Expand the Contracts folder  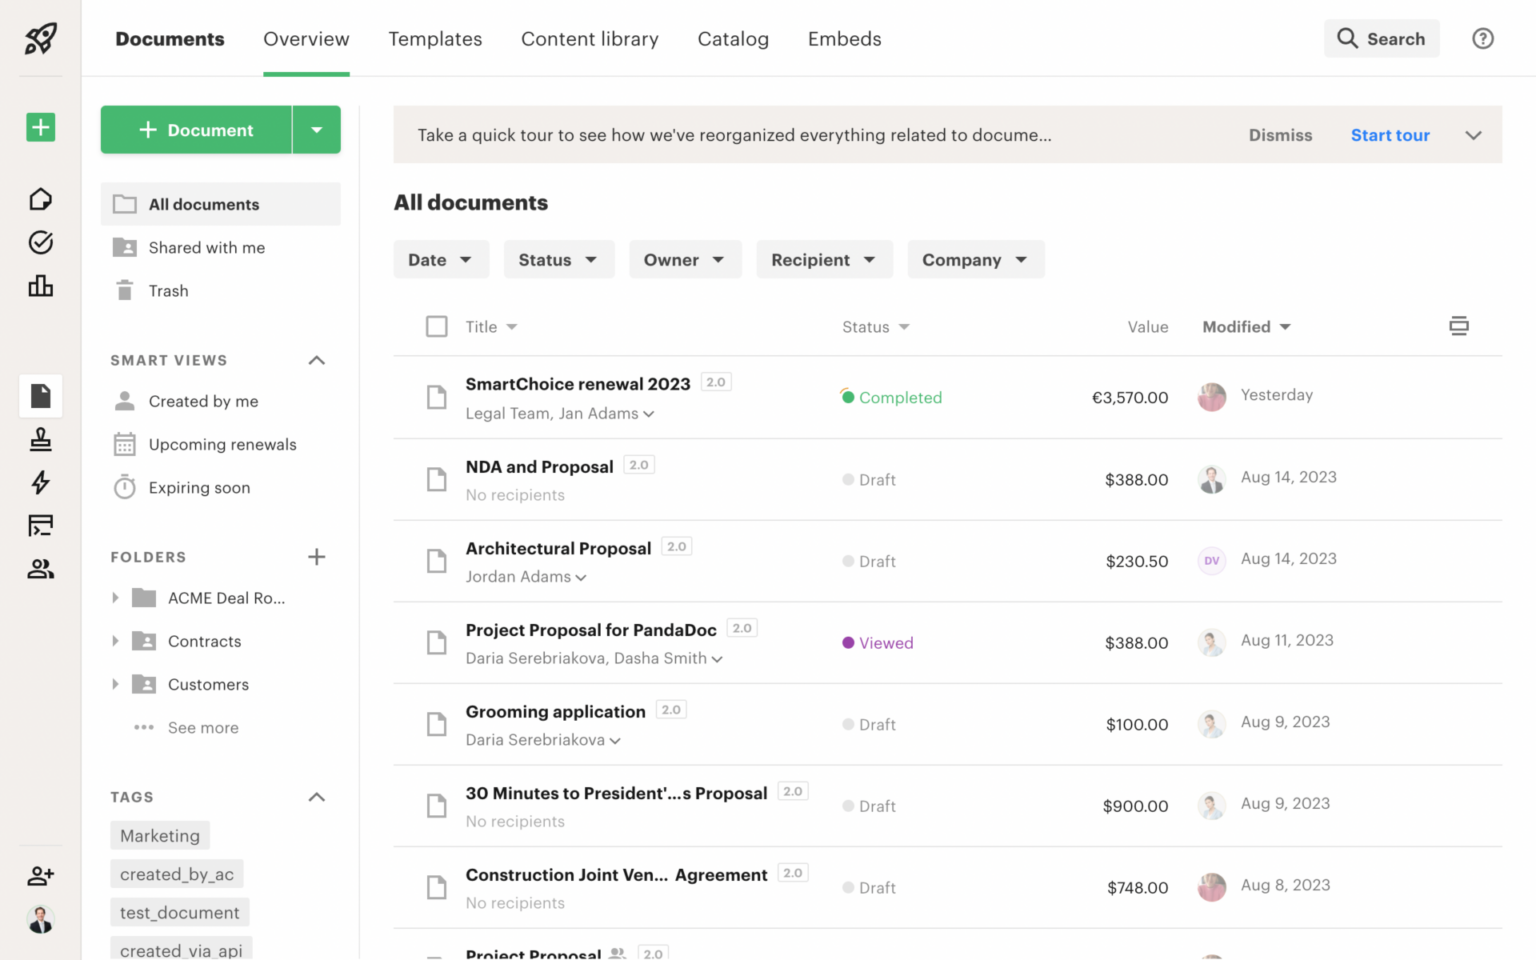point(115,641)
